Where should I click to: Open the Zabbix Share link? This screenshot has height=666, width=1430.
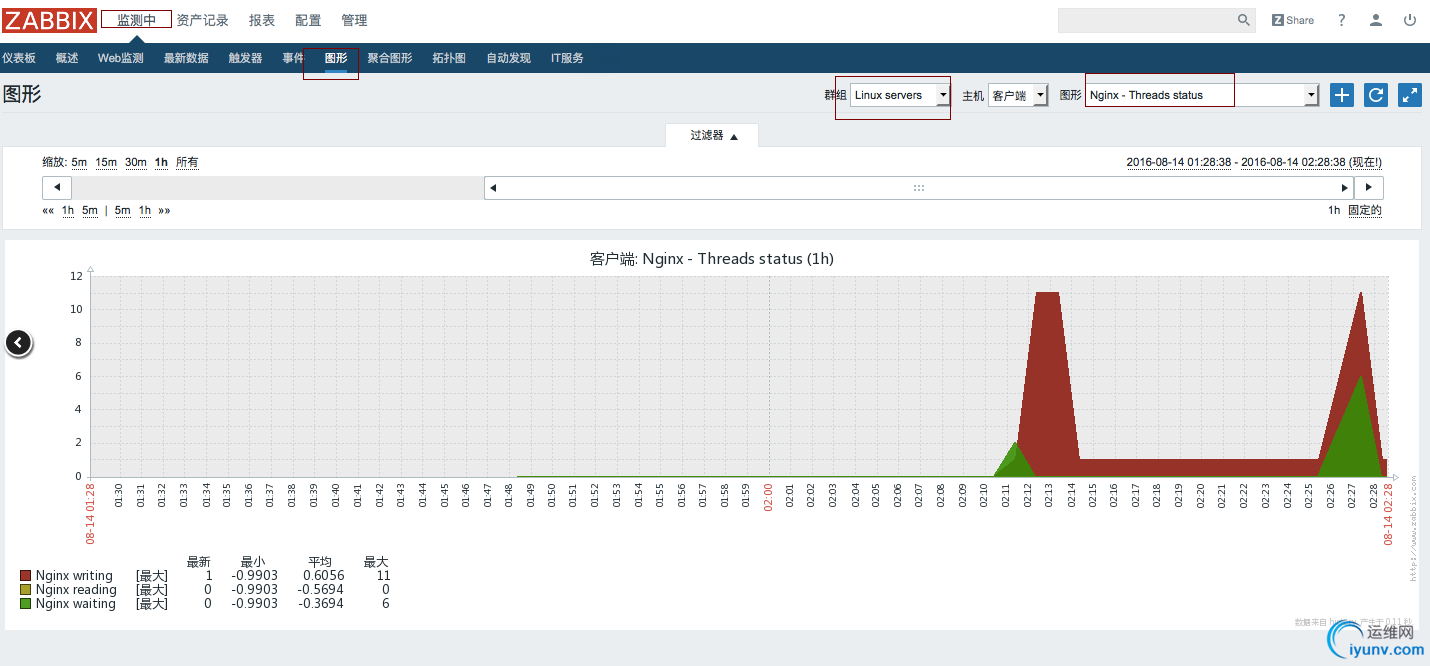click(x=1293, y=20)
